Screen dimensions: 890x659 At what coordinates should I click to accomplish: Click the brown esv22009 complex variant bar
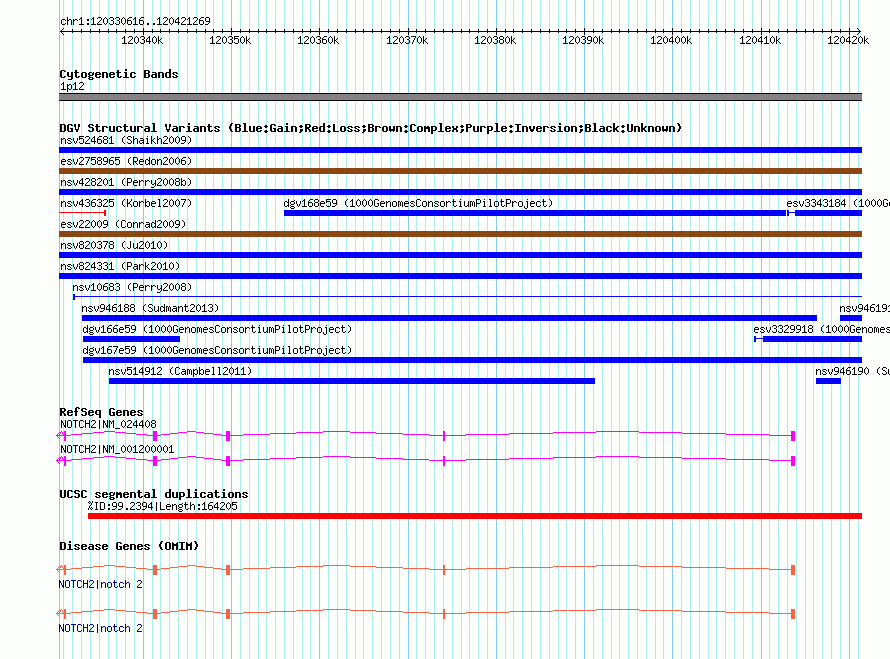(x=460, y=234)
